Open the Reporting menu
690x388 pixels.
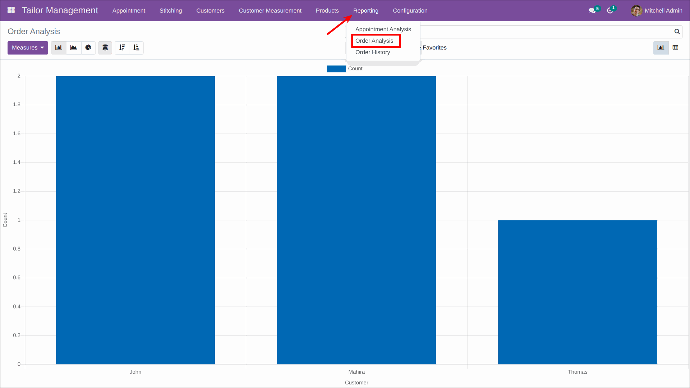(x=366, y=11)
